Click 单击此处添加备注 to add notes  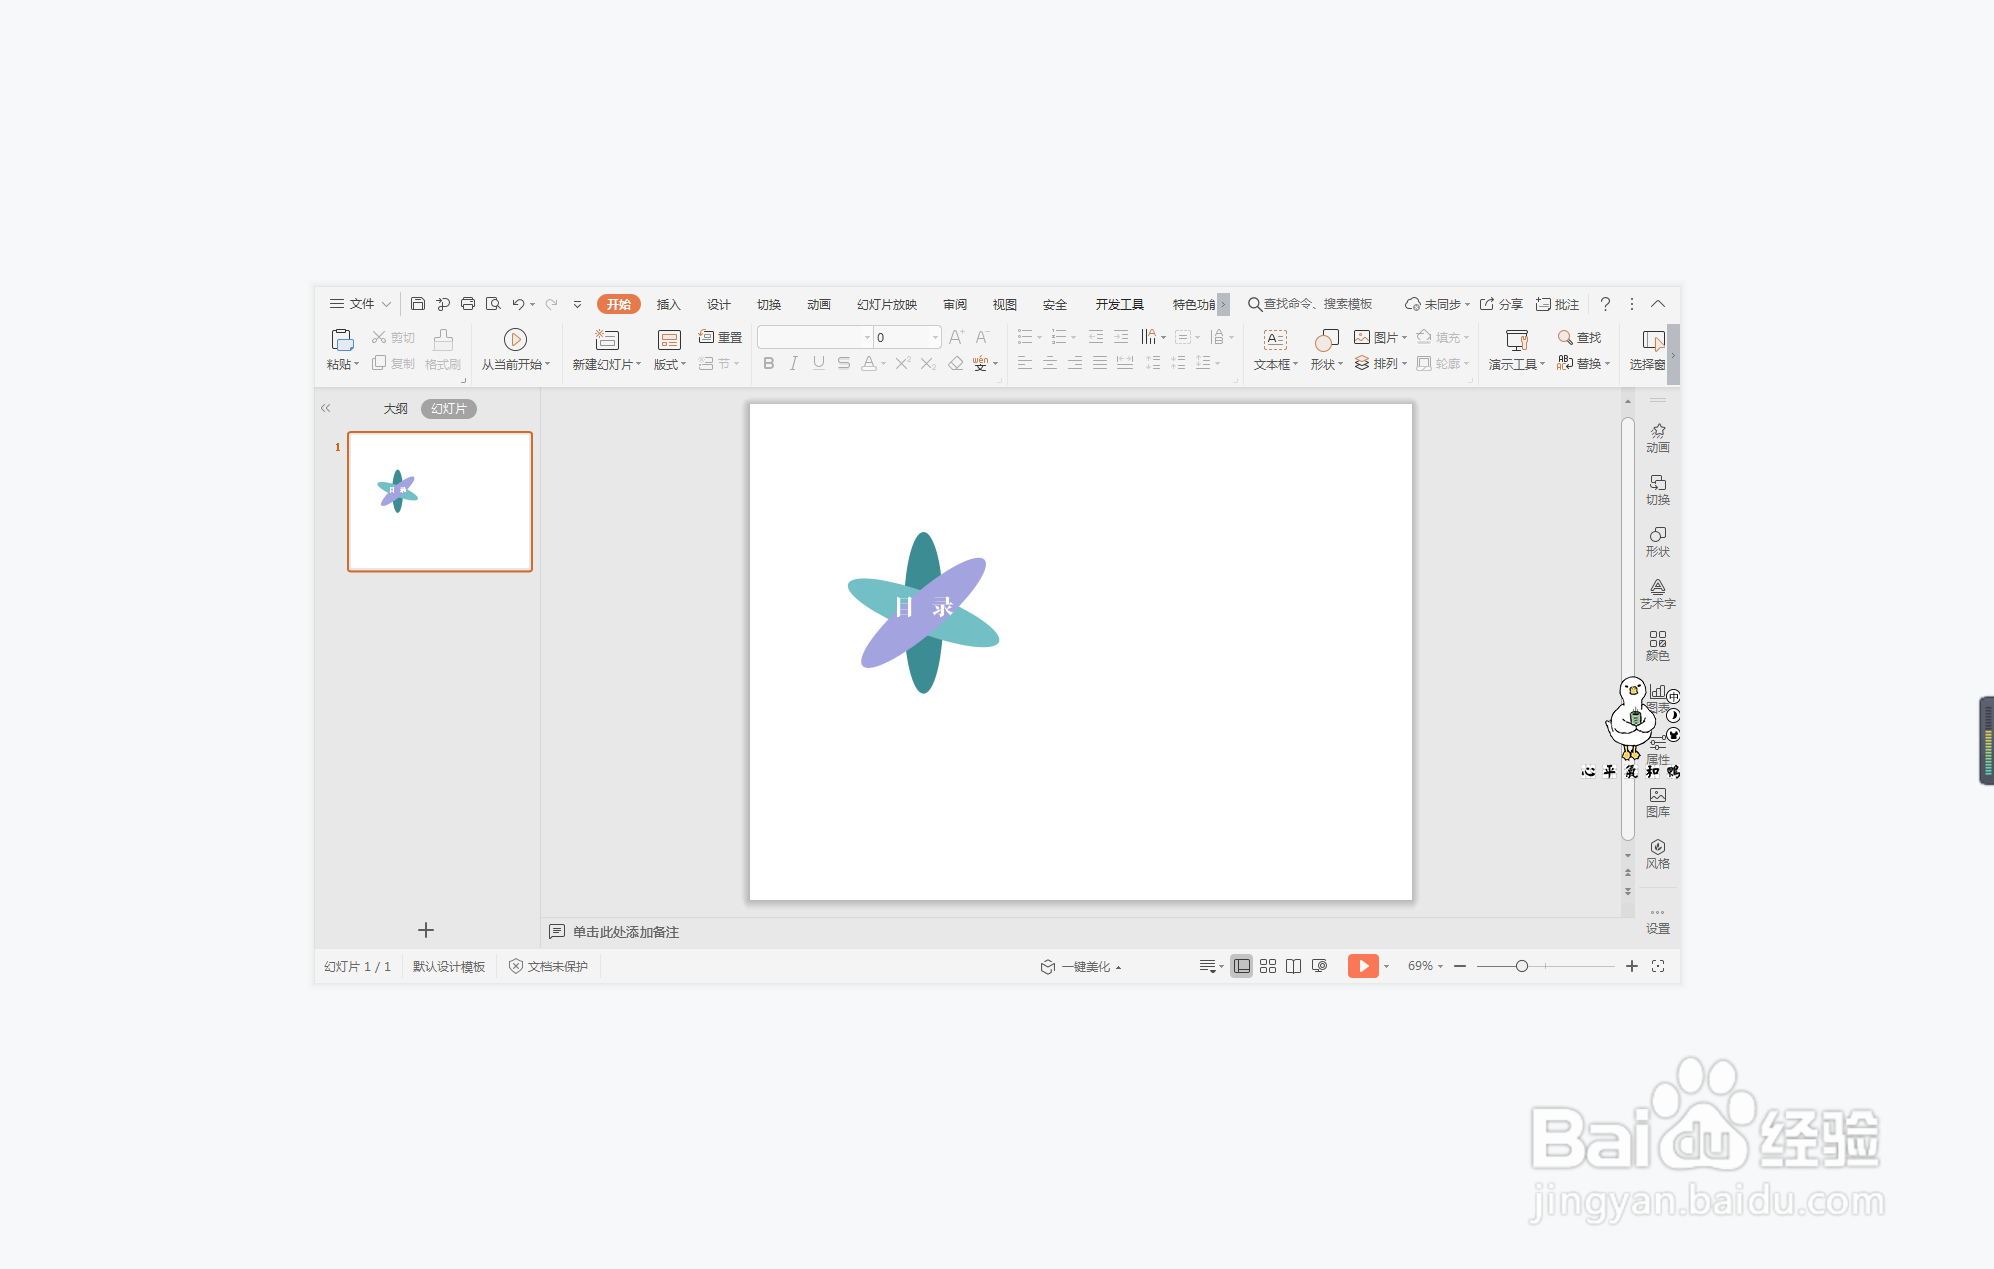coord(625,932)
